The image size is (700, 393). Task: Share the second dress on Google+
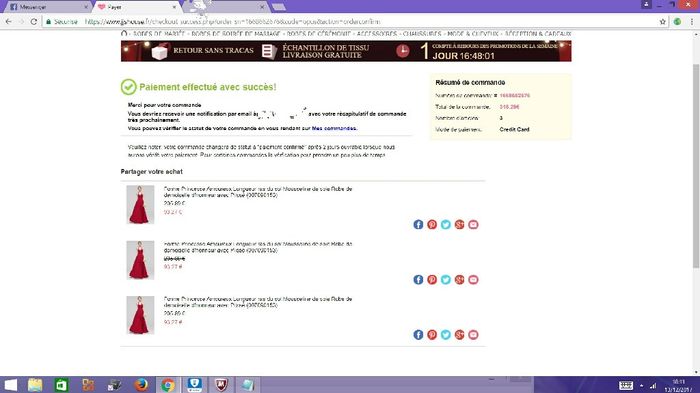pos(459,280)
